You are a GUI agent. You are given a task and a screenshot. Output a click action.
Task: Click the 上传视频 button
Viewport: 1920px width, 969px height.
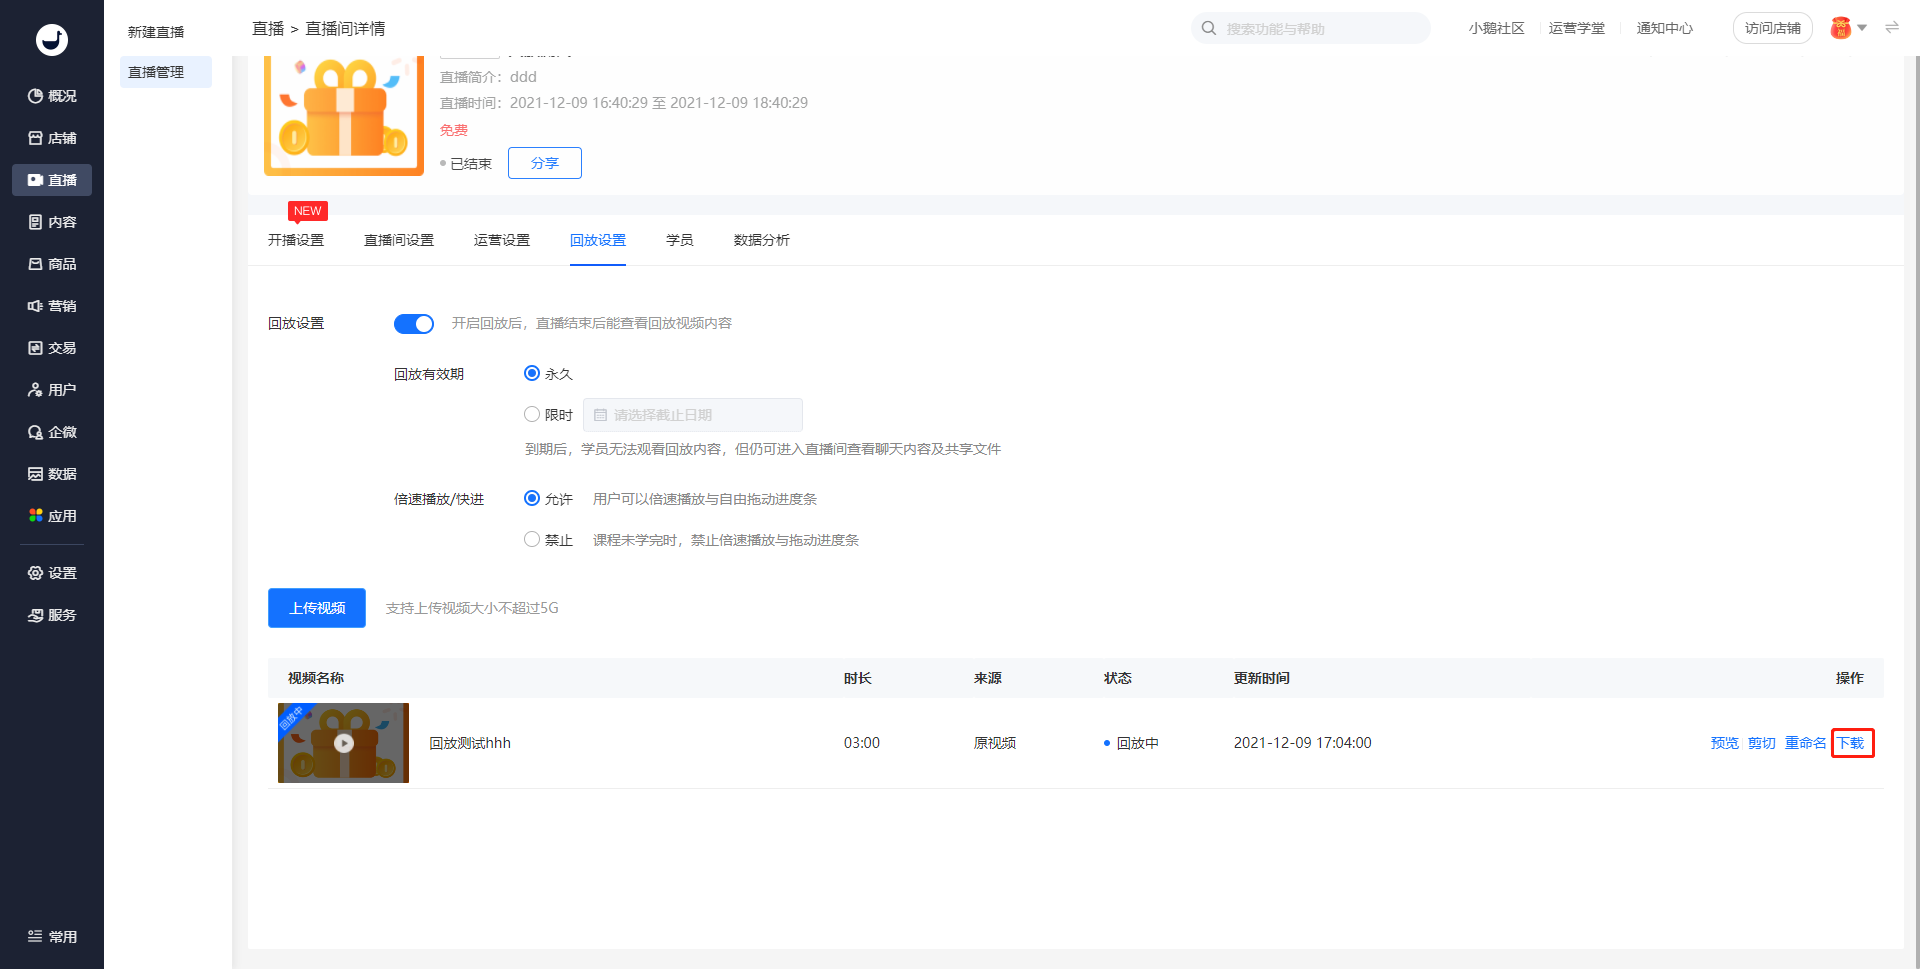click(x=317, y=608)
